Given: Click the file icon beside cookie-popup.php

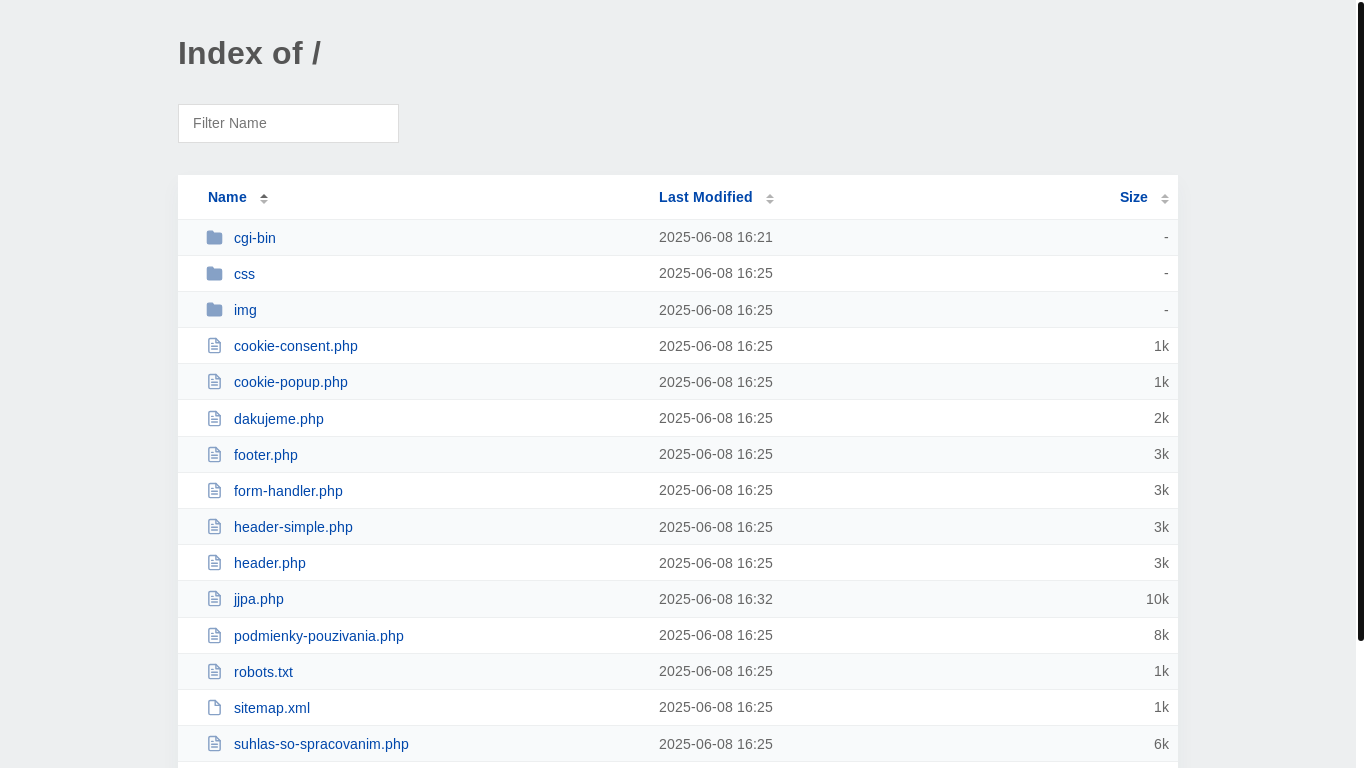Looking at the screenshot, I should [x=214, y=382].
